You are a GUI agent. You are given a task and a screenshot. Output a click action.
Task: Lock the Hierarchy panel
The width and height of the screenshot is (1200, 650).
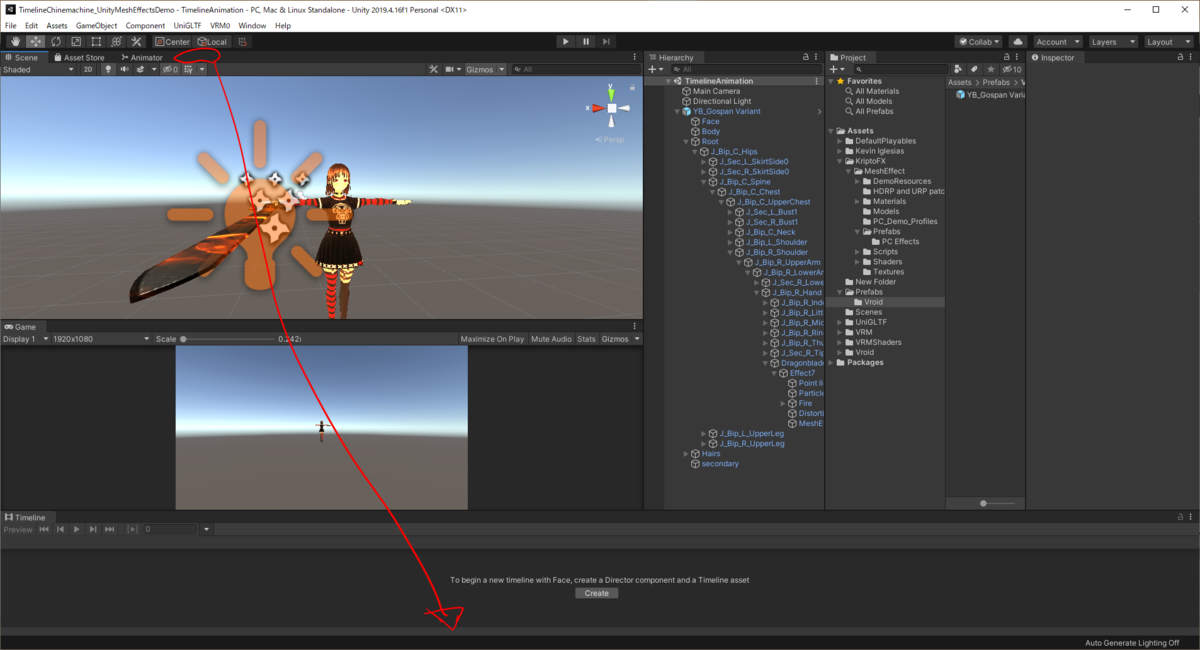[806, 57]
